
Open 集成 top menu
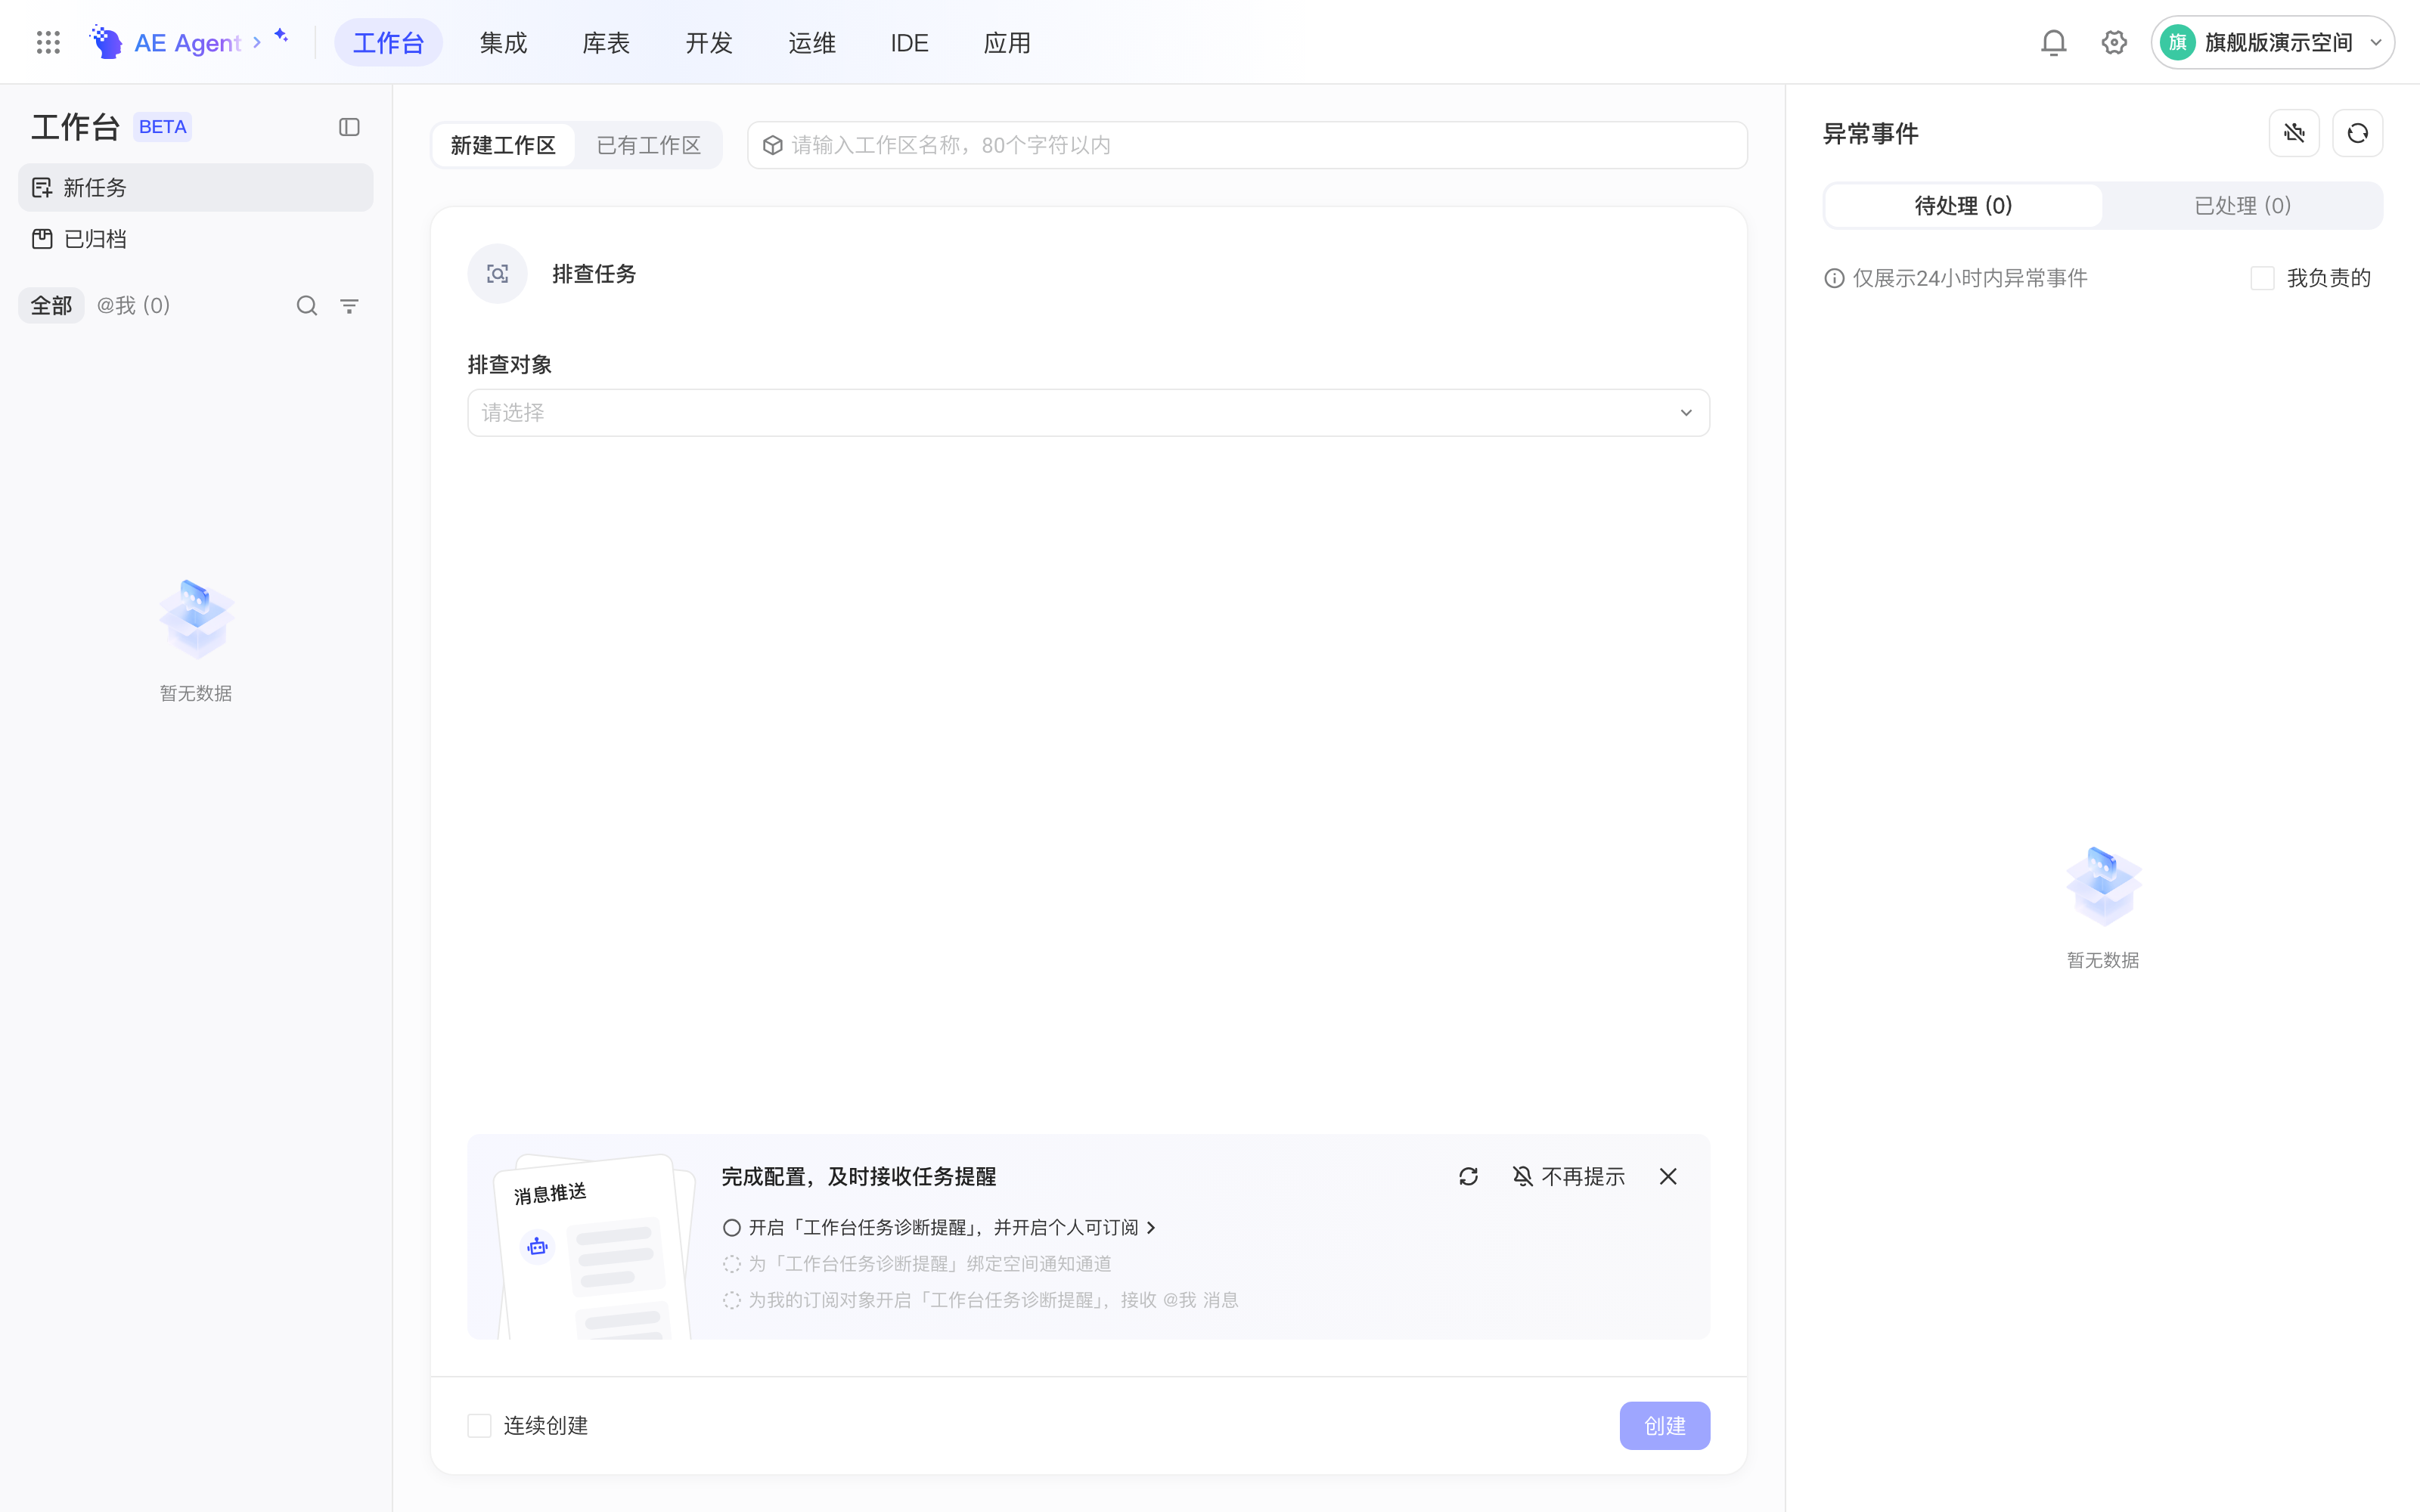[x=503, y=42]
